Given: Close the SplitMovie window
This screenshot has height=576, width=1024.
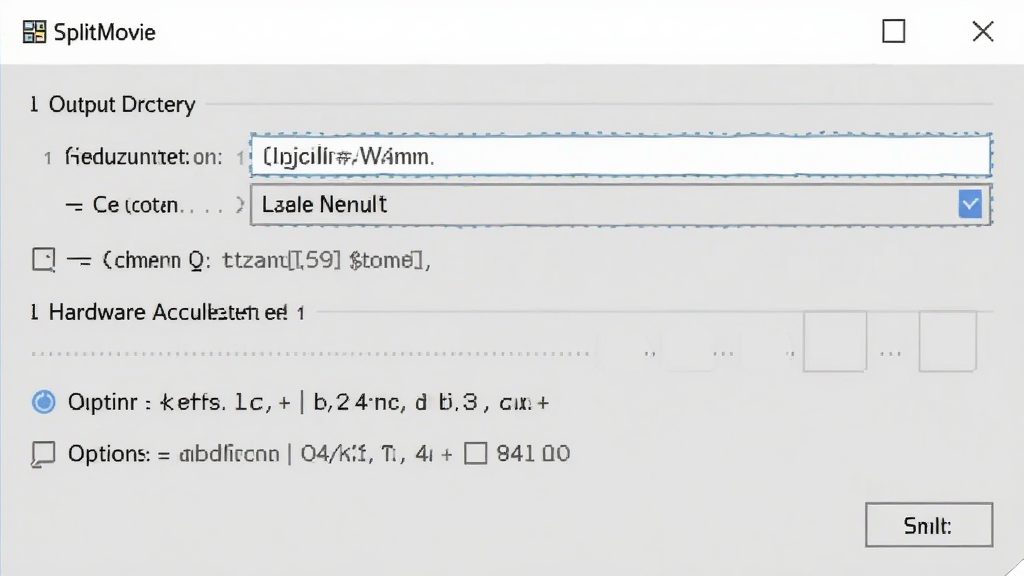Looking at the screenshot, I should [982, 31].
